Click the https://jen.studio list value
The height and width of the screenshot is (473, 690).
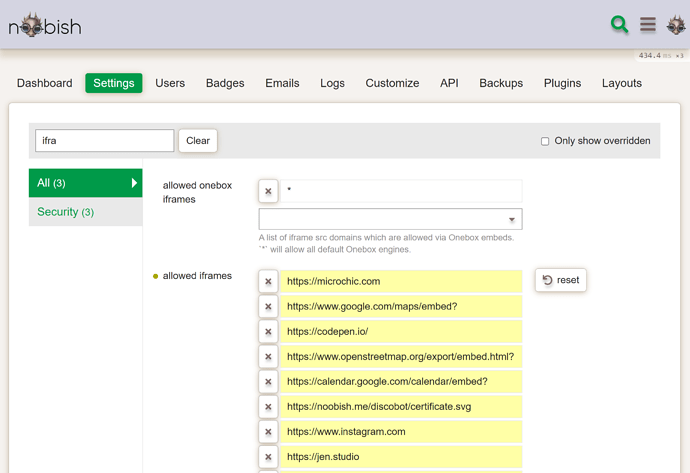click(x=401, y=457)
